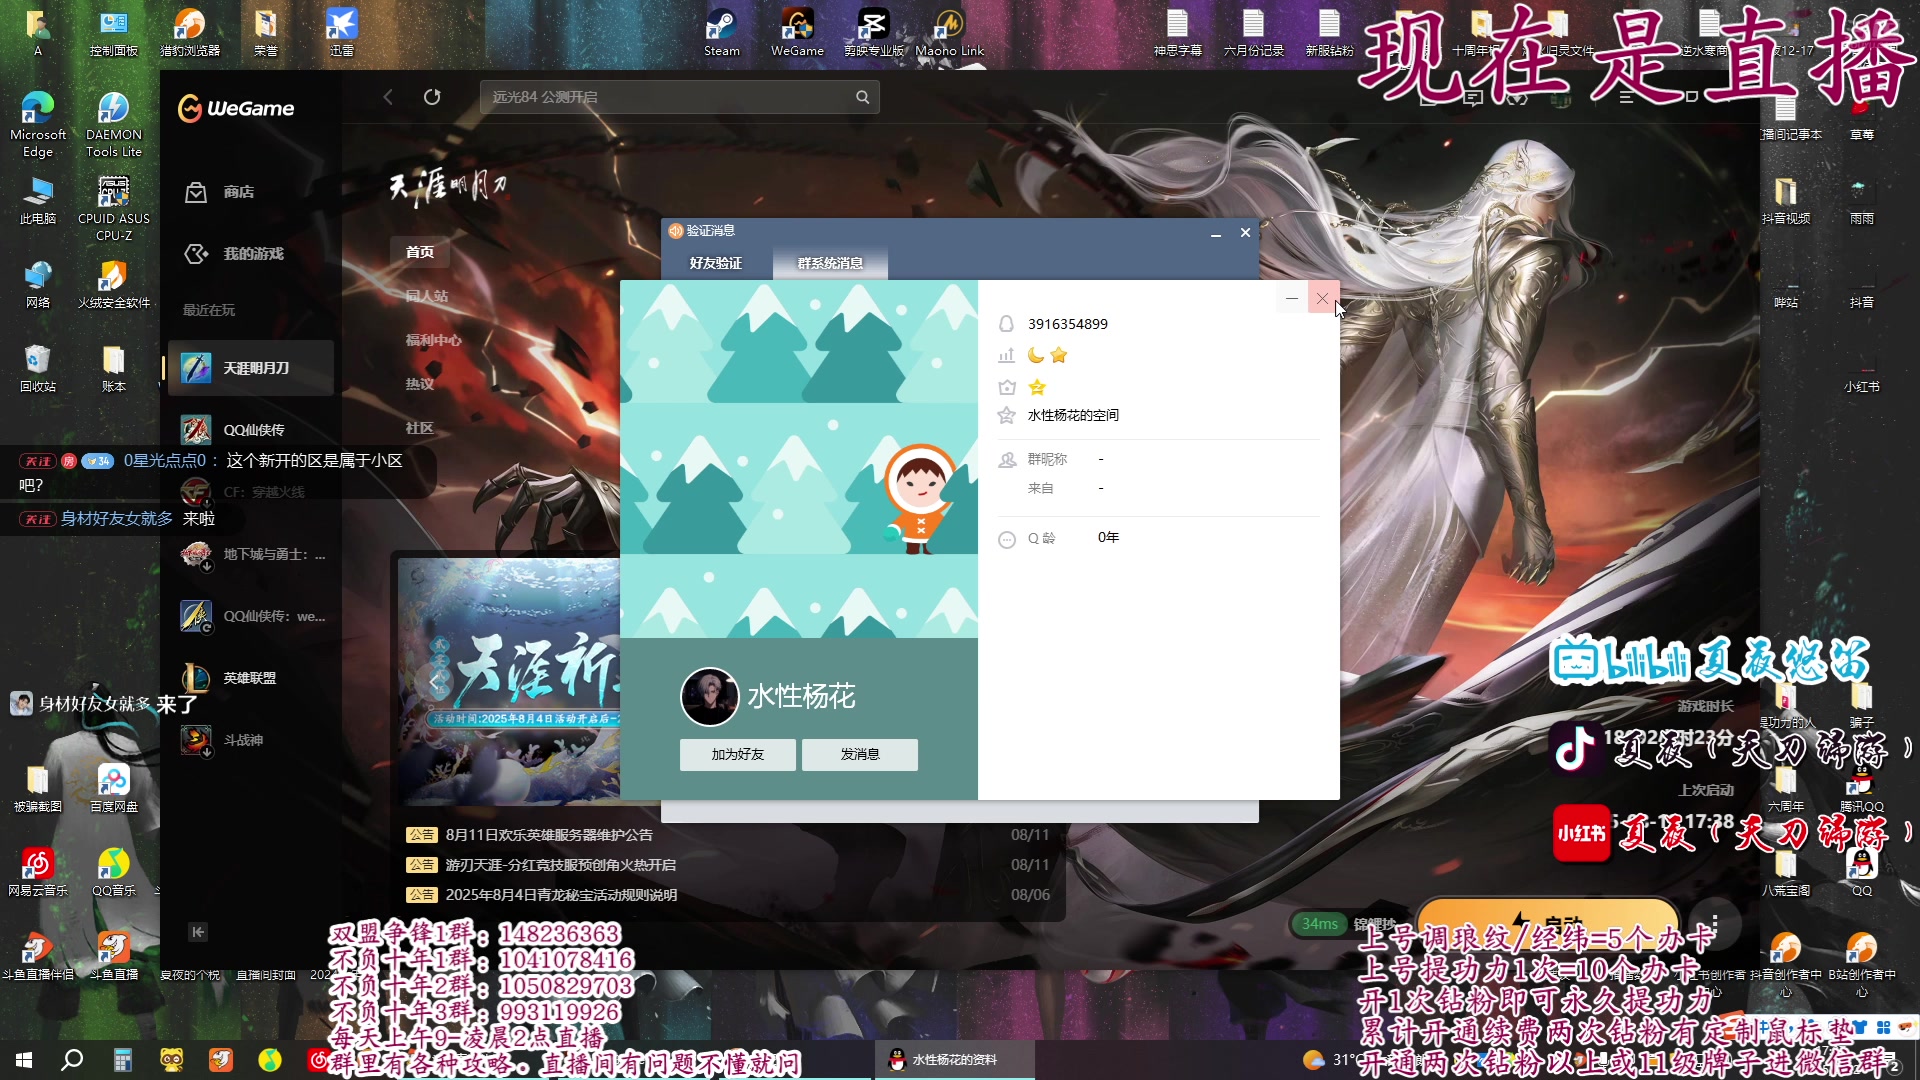Open the 回收站 desktop icon
Viewport: 1920px width, 1080px height.
click(x=38, y=368)
